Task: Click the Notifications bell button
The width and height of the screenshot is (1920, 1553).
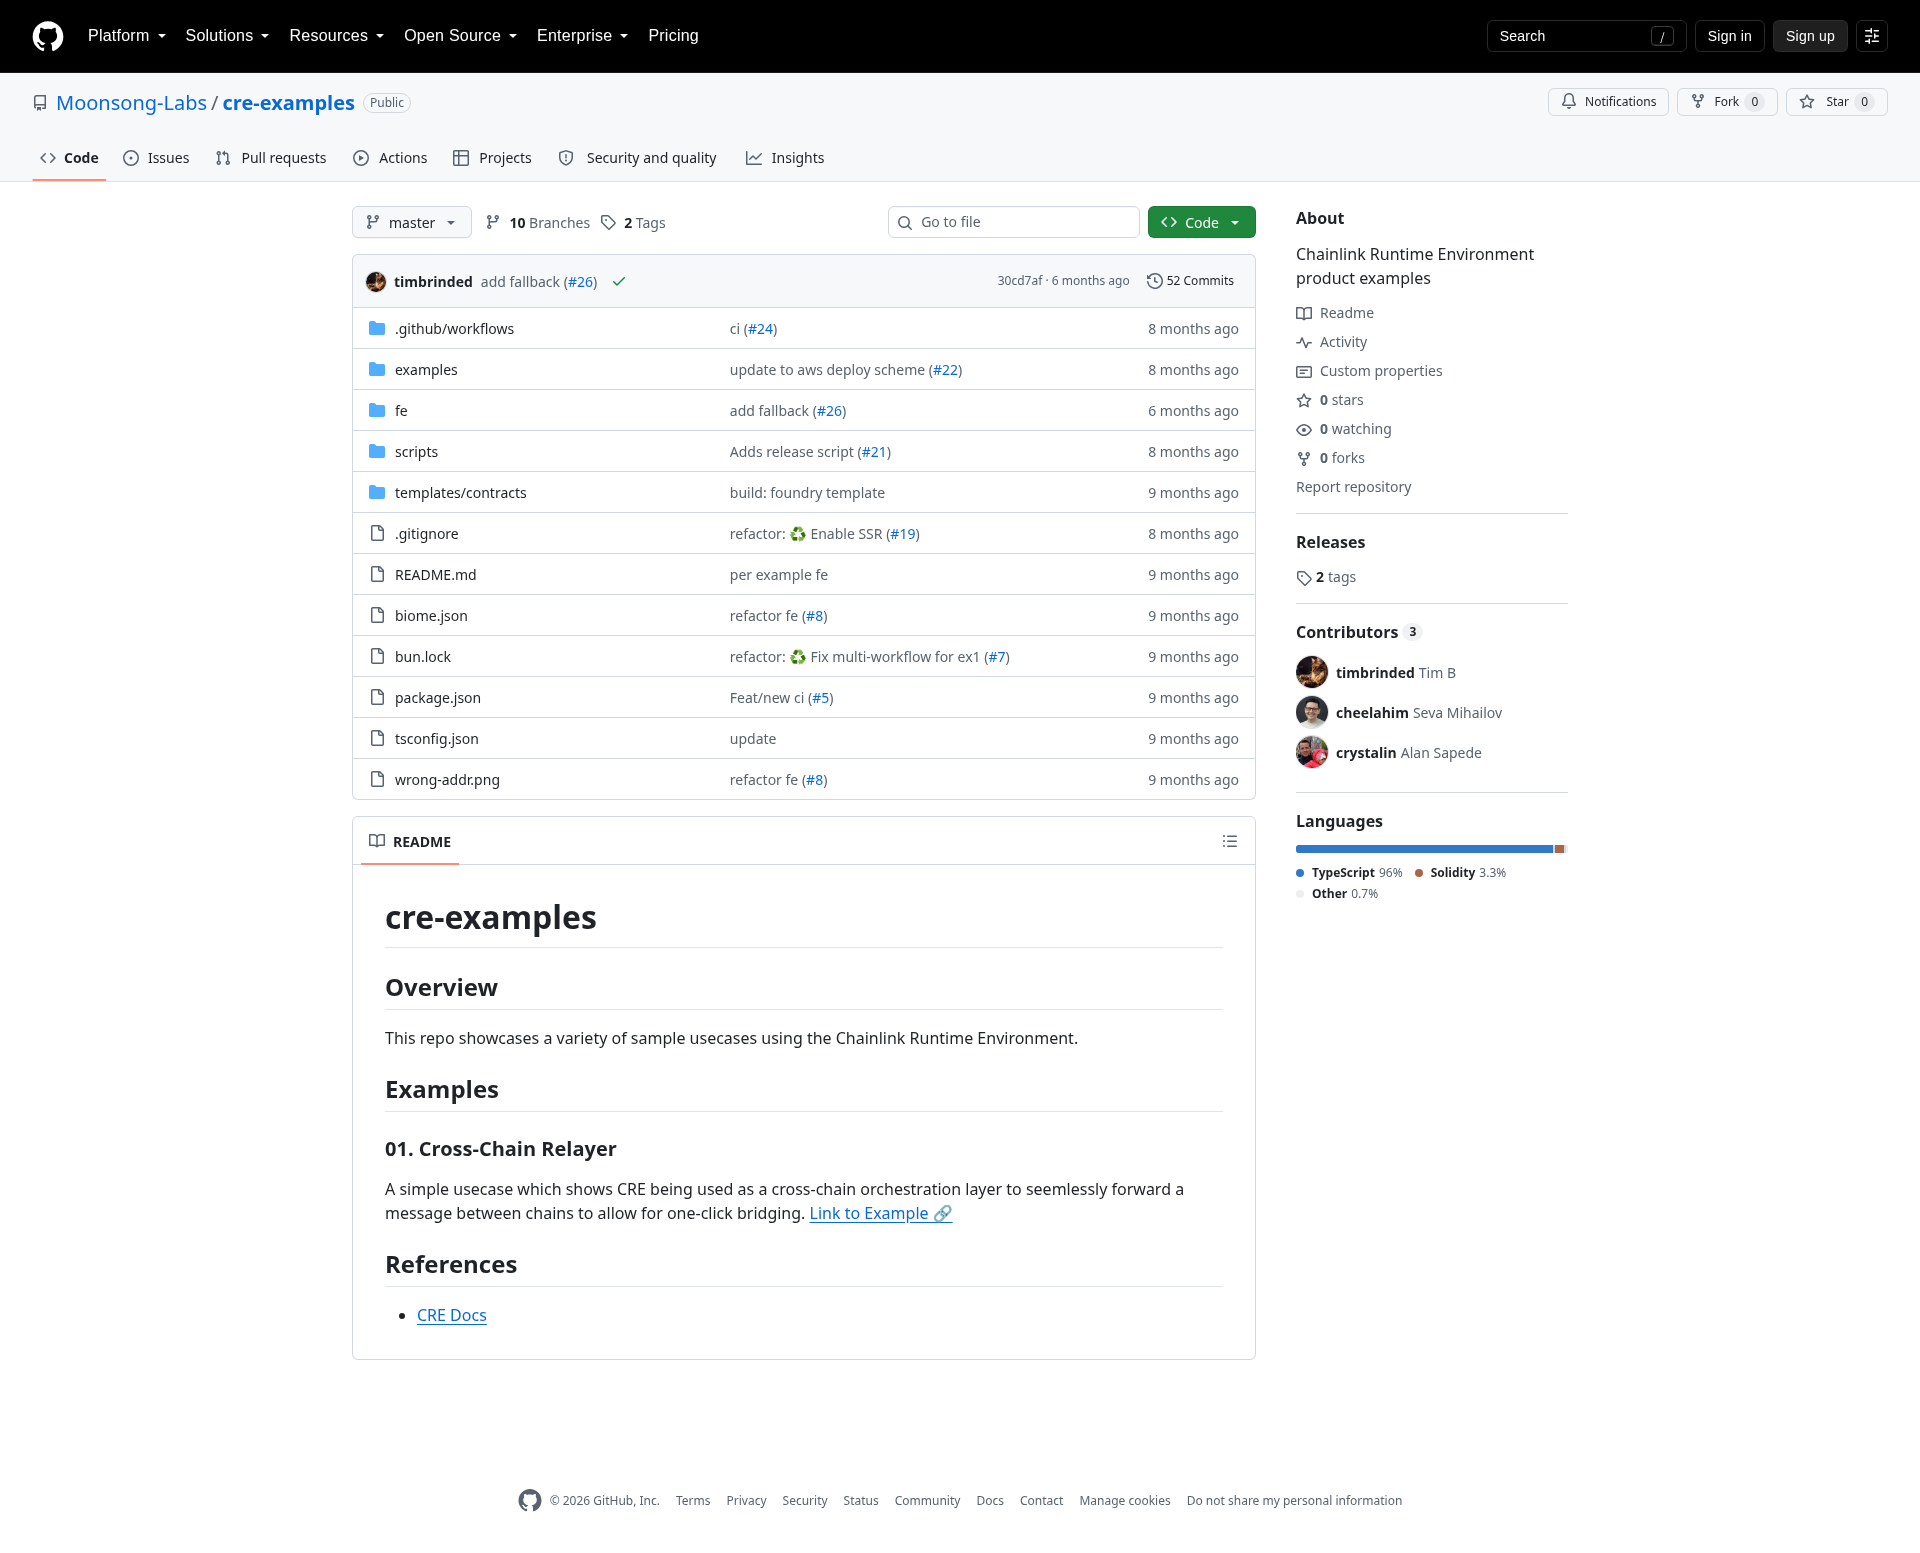Action: [1608, 102]
